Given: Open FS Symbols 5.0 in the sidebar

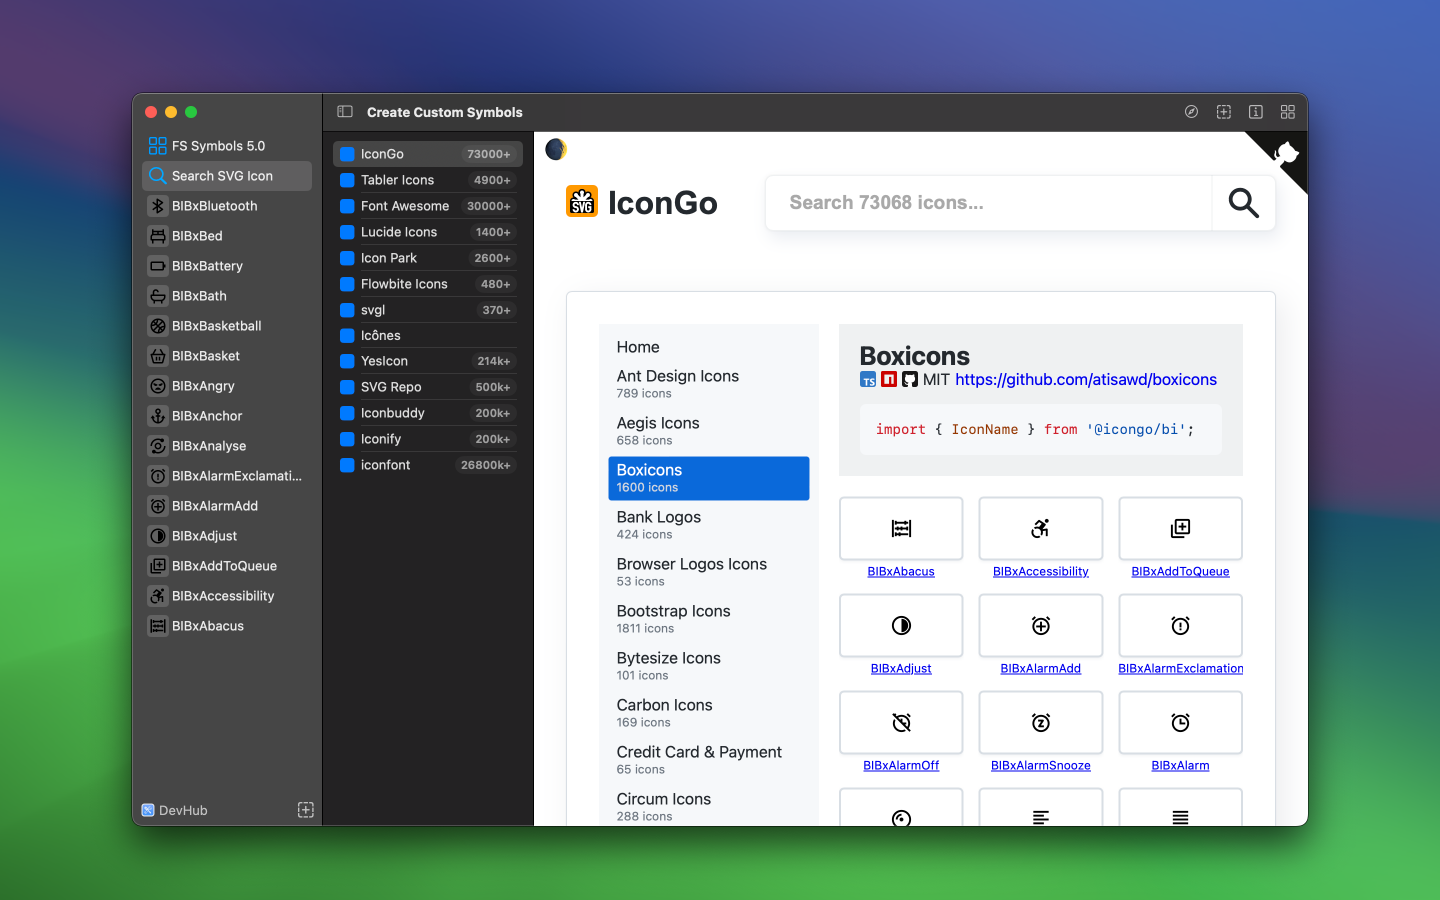Looking at the screenshot, I should 227,146.
